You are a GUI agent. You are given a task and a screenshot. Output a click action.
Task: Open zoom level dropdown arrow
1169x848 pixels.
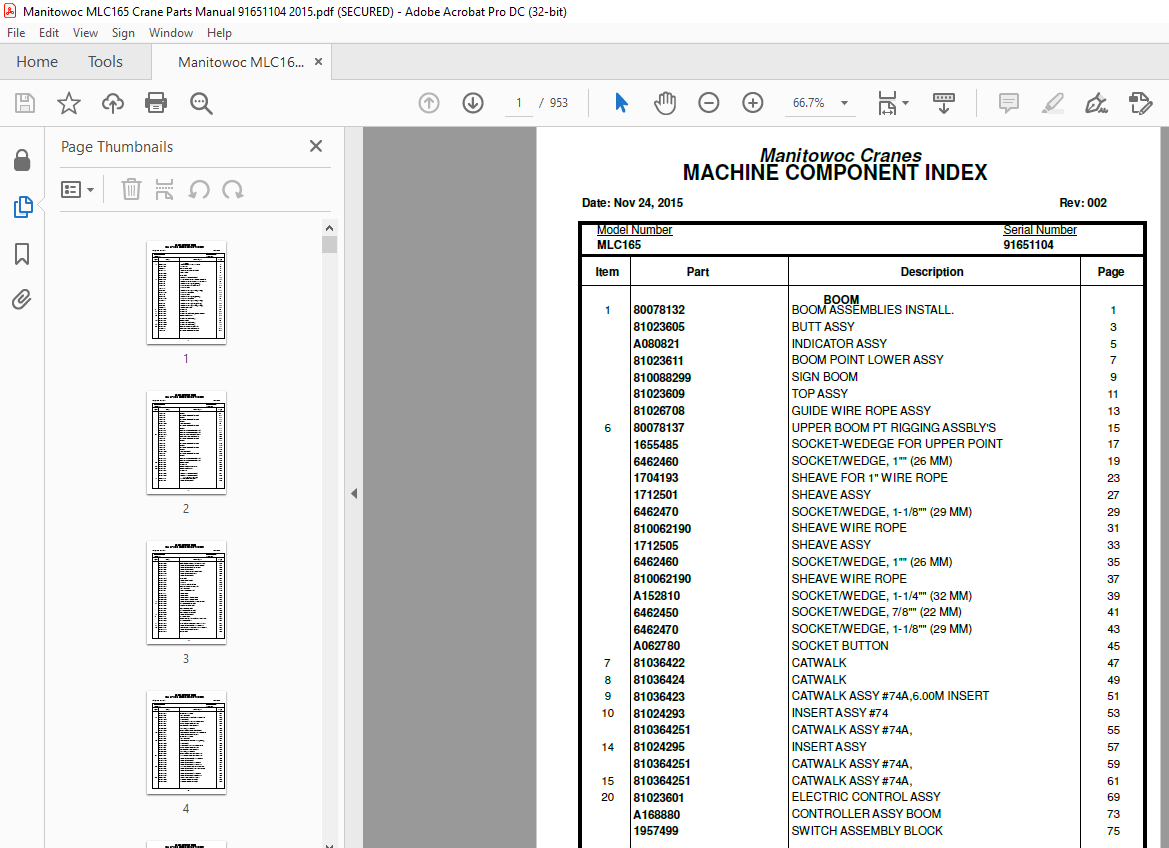coord(845,103)
